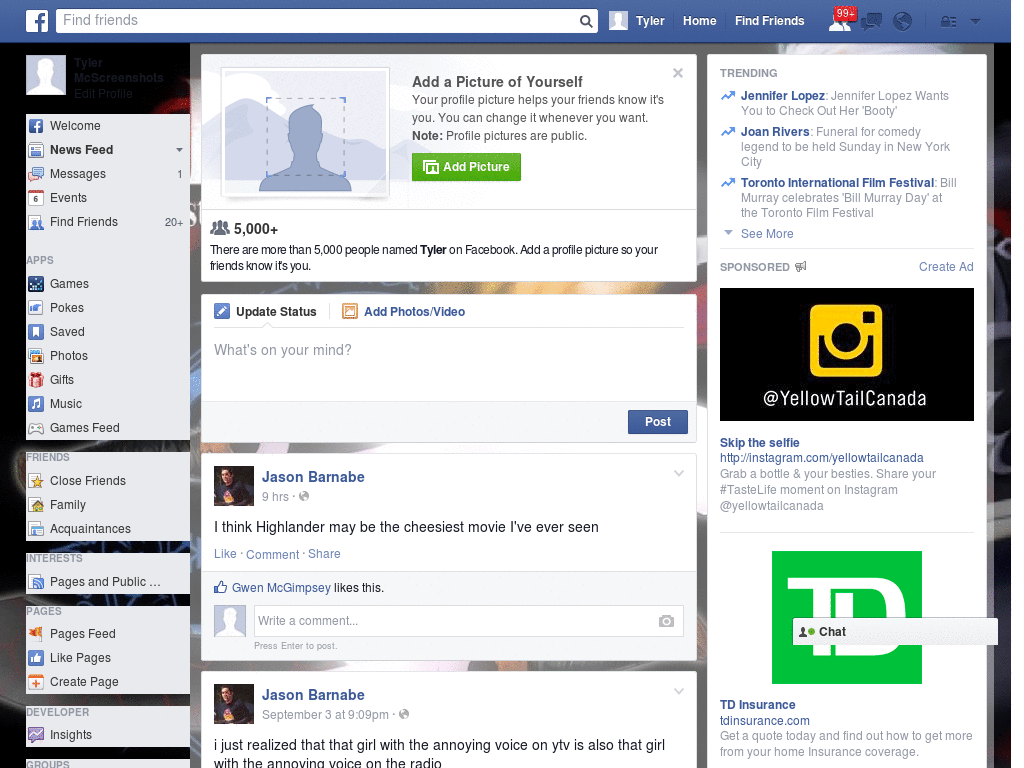Open privacy shortcuts lock icon
Image resolution: width=1024 pixels, height=768 pixels.
(948, 22)
